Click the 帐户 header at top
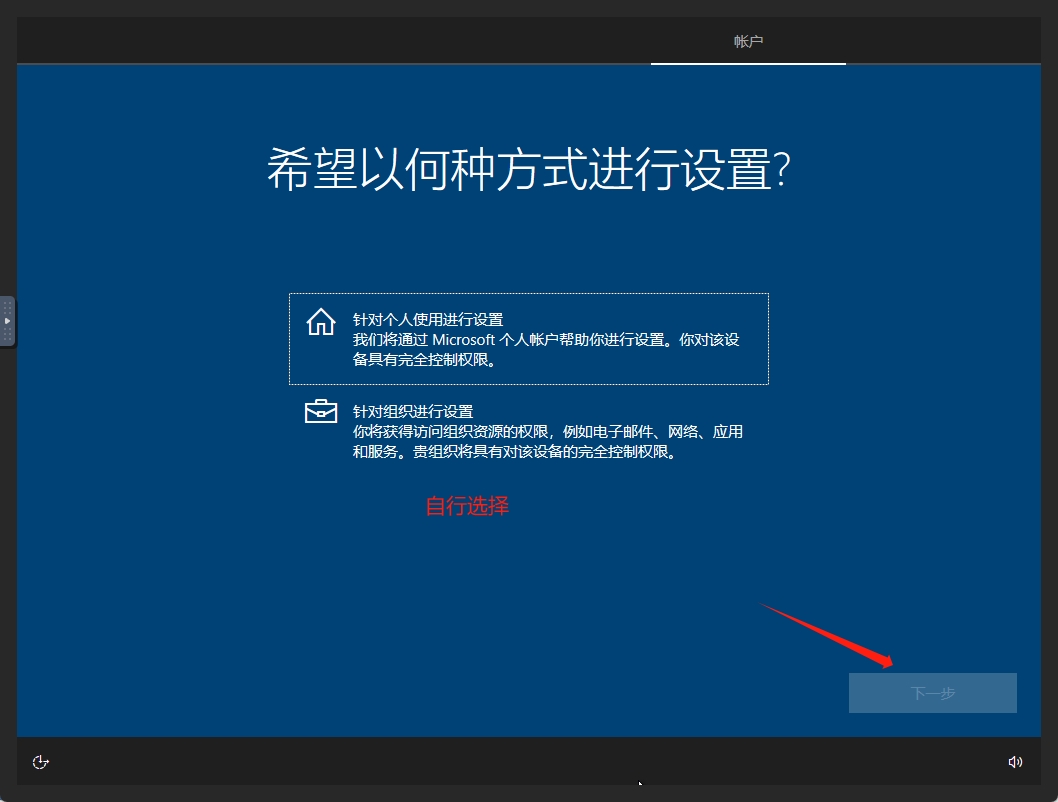Image resolution: width=1058 pixels, height=802 pixels. coord(748,40)
